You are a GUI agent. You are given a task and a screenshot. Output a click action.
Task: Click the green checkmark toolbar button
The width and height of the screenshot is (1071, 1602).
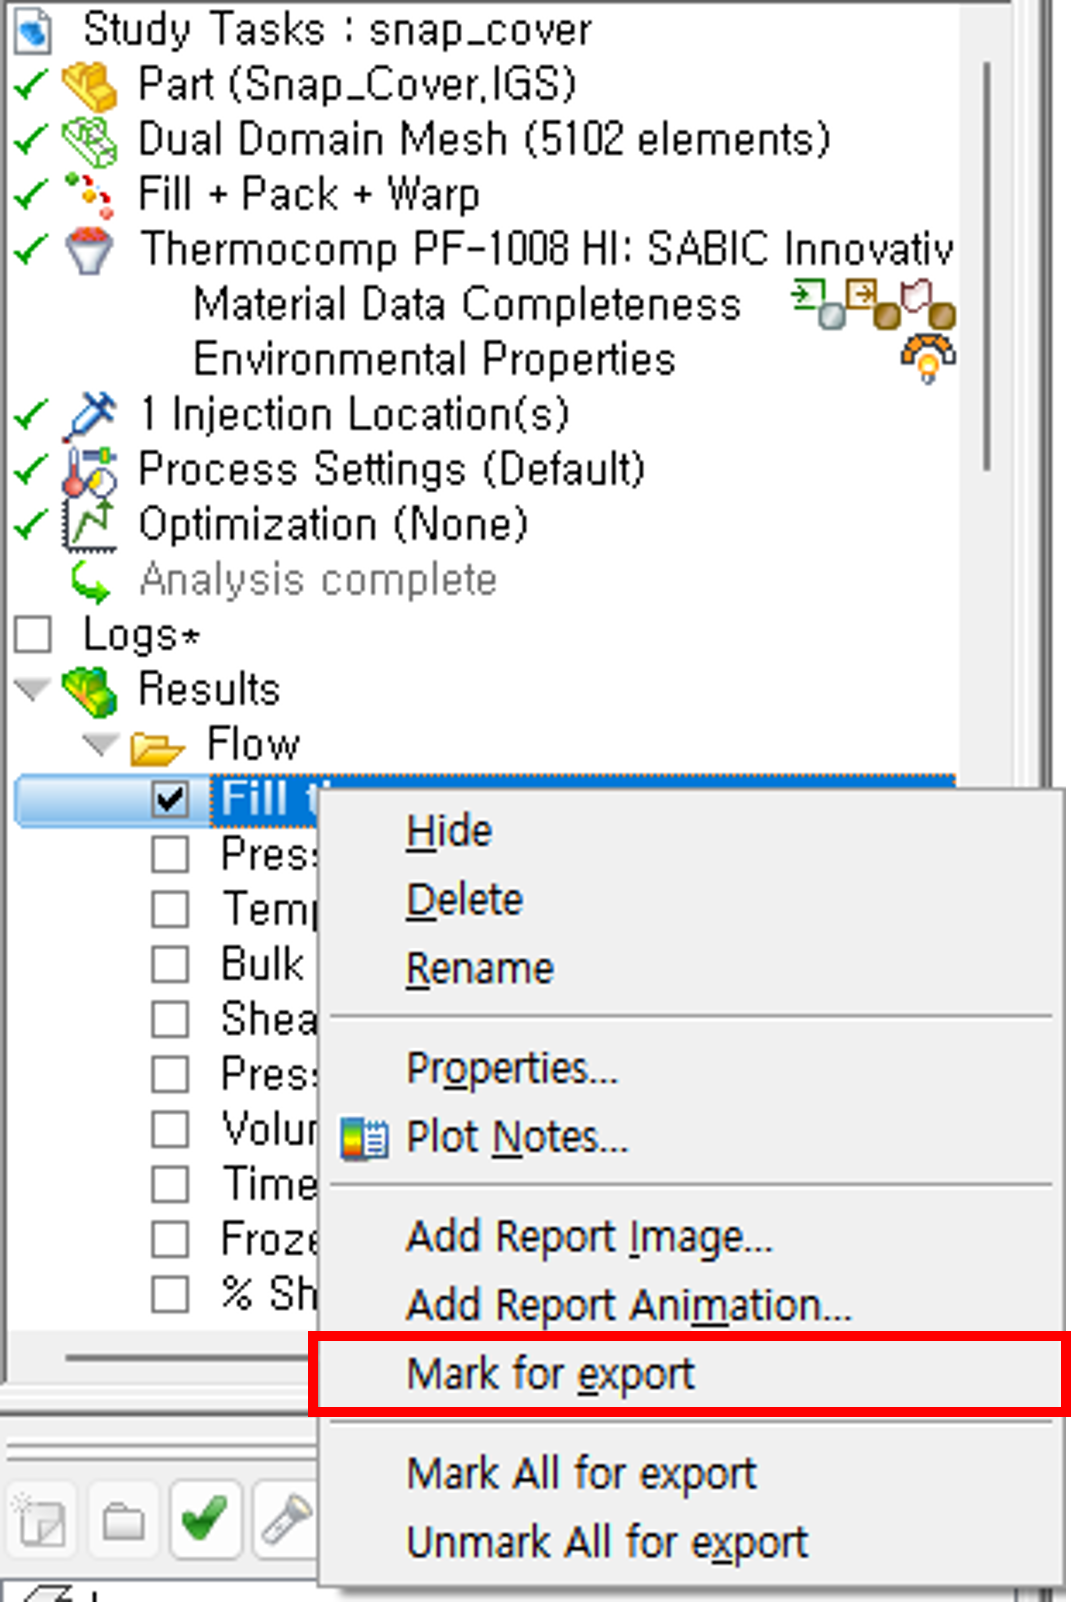click(x=205, y=1519)
